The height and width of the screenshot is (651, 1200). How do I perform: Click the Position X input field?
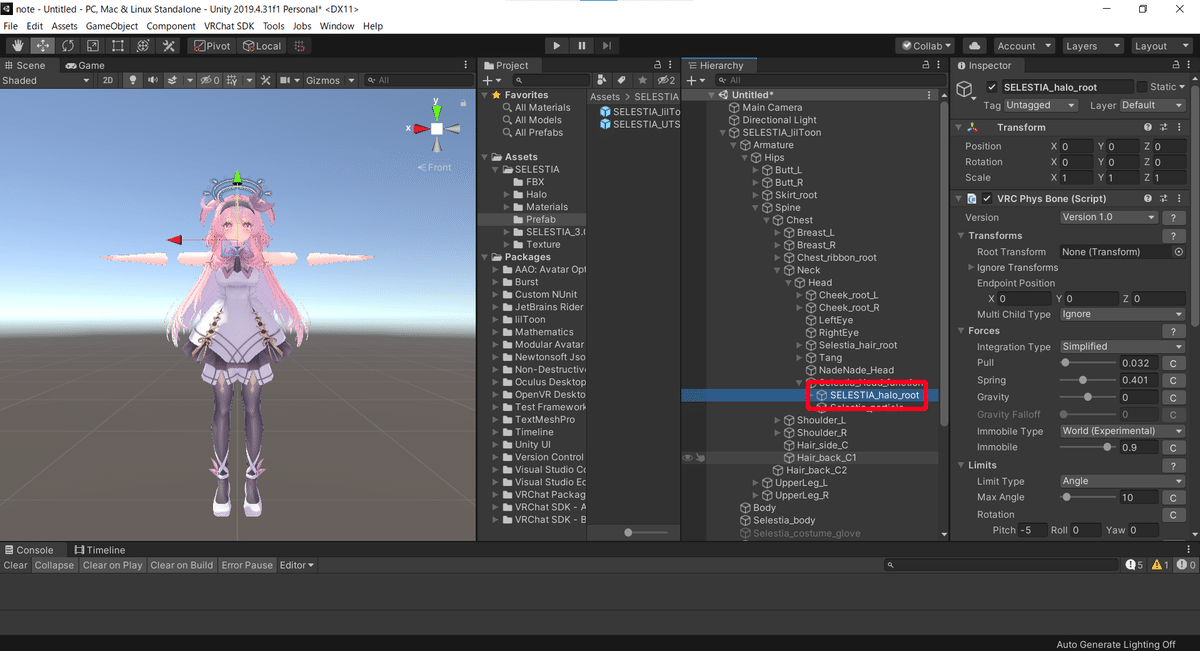click(1077, 146)
